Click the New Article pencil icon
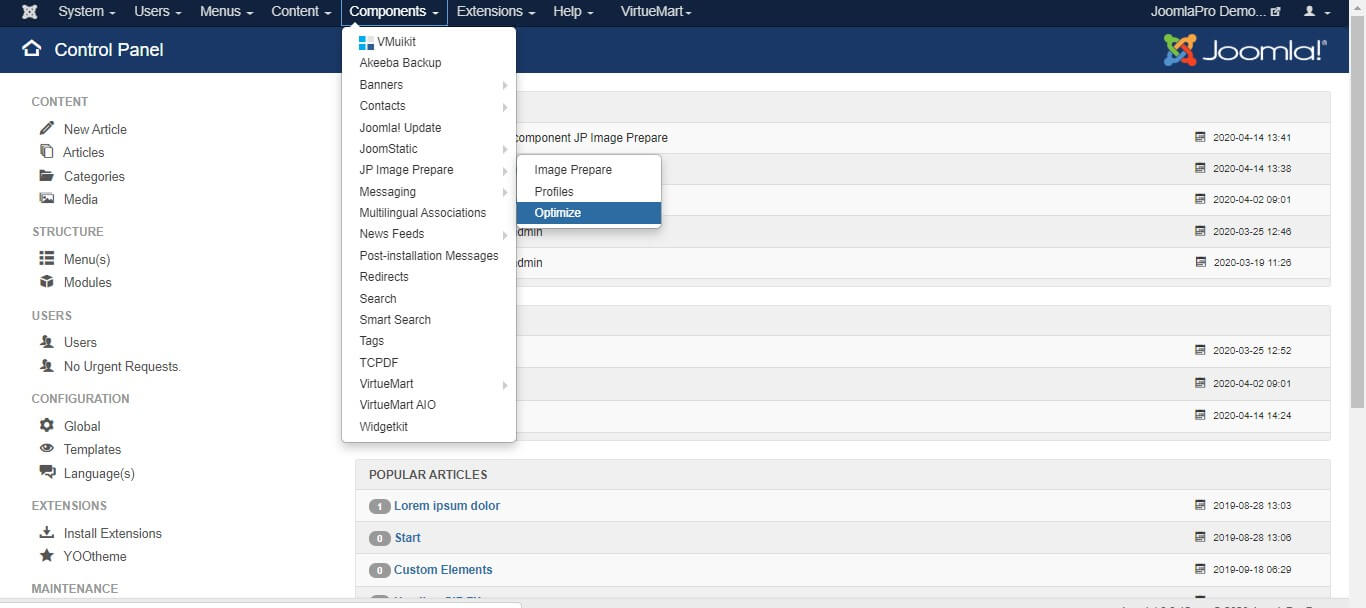This screenshot has width=1366, height=608. (46, 128)
